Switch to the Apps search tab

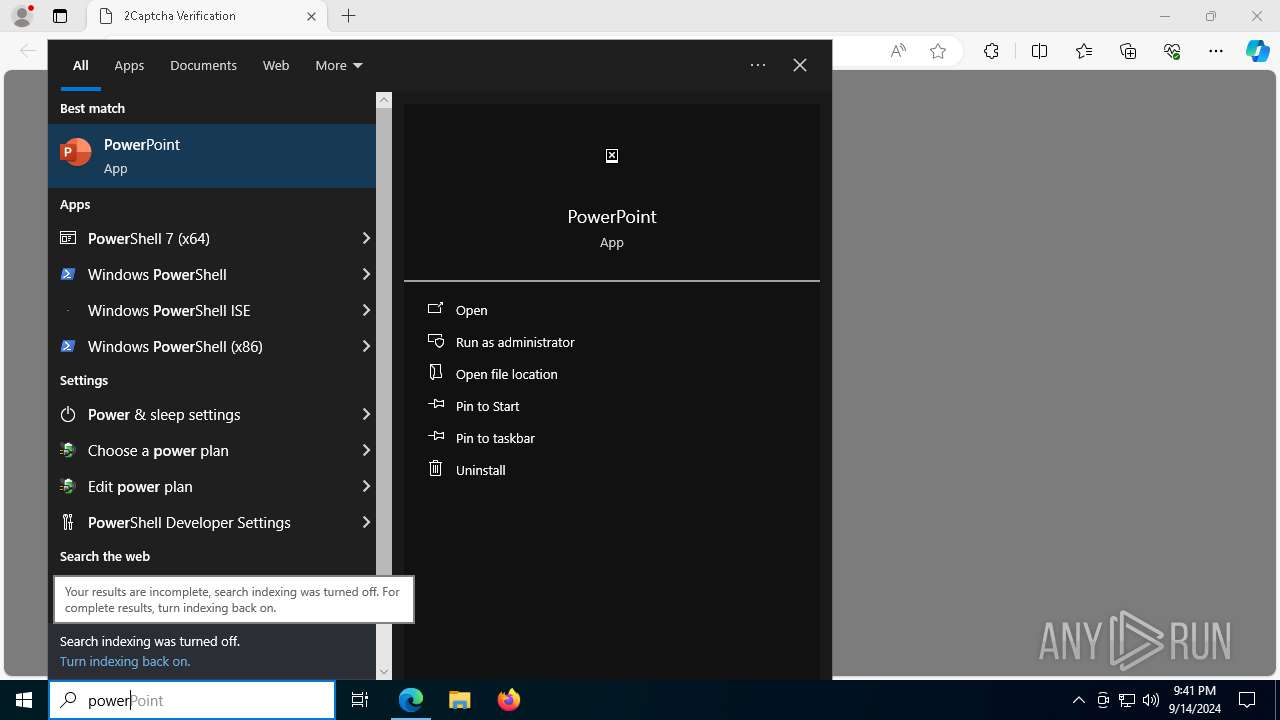pyautogui.click(x=129, y=65)
